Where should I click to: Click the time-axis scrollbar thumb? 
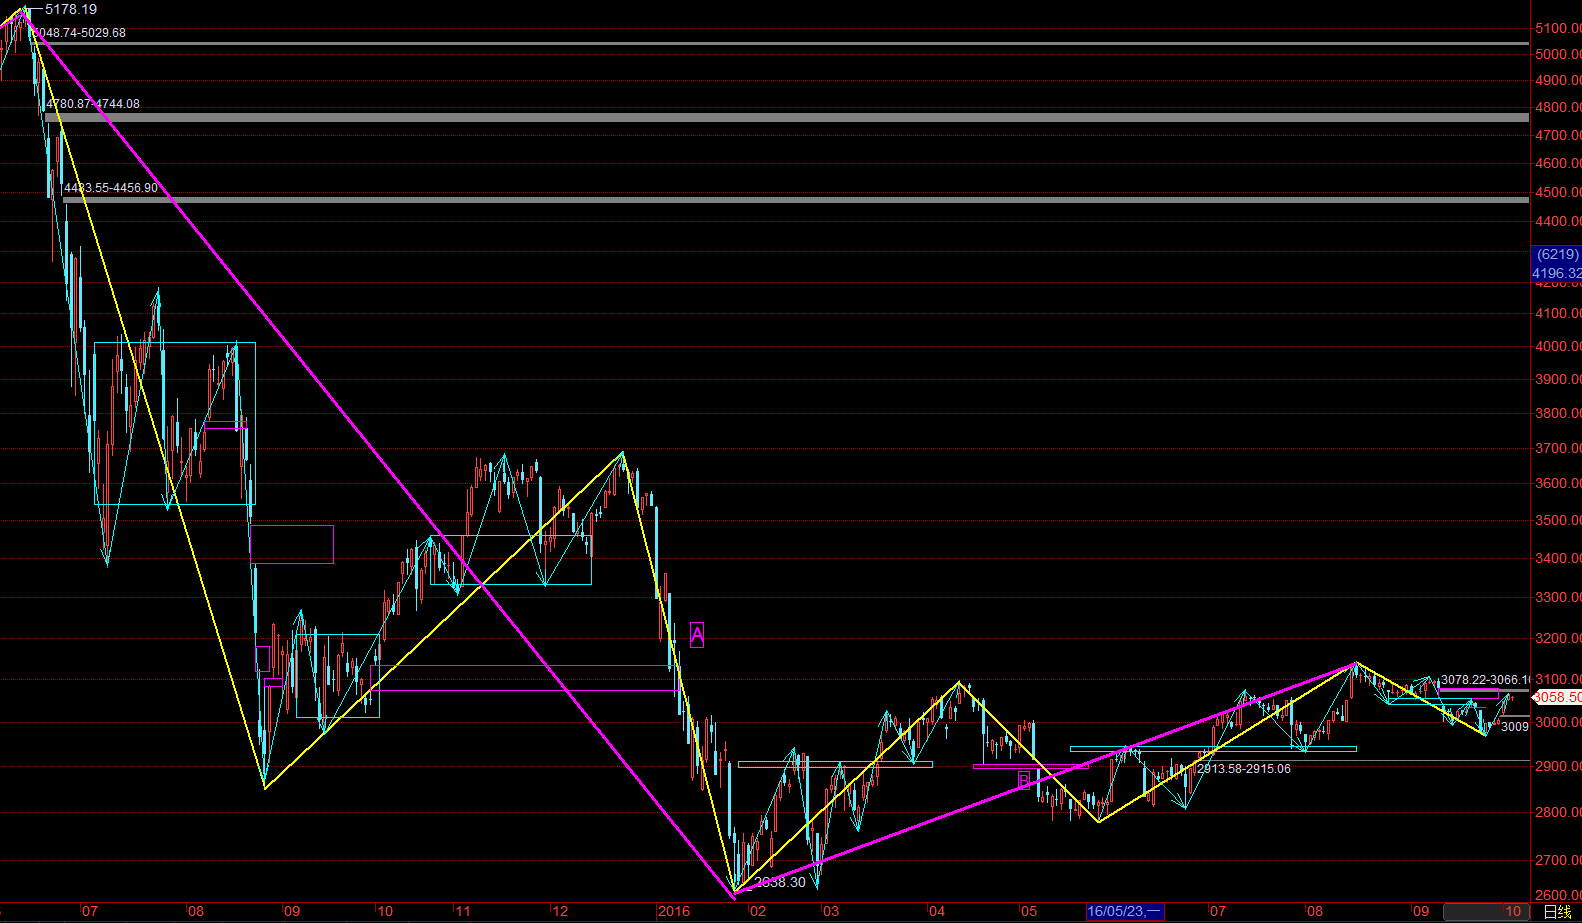pos(1486,911)
